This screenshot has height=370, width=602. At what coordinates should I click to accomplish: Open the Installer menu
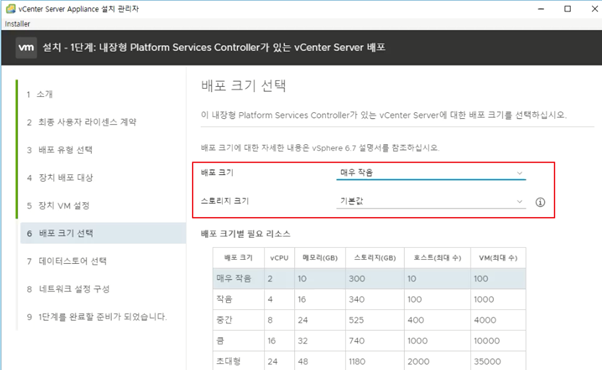point(17,24)
